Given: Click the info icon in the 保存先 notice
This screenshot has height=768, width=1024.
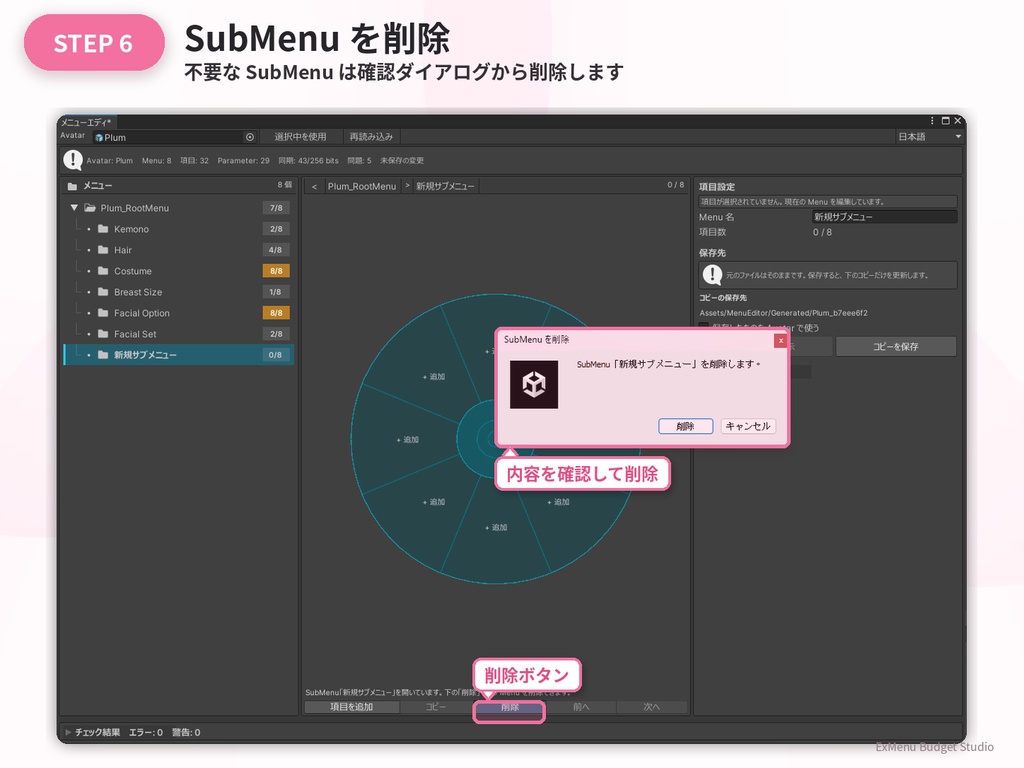Looking at the screenshot, I should point(712,275).
